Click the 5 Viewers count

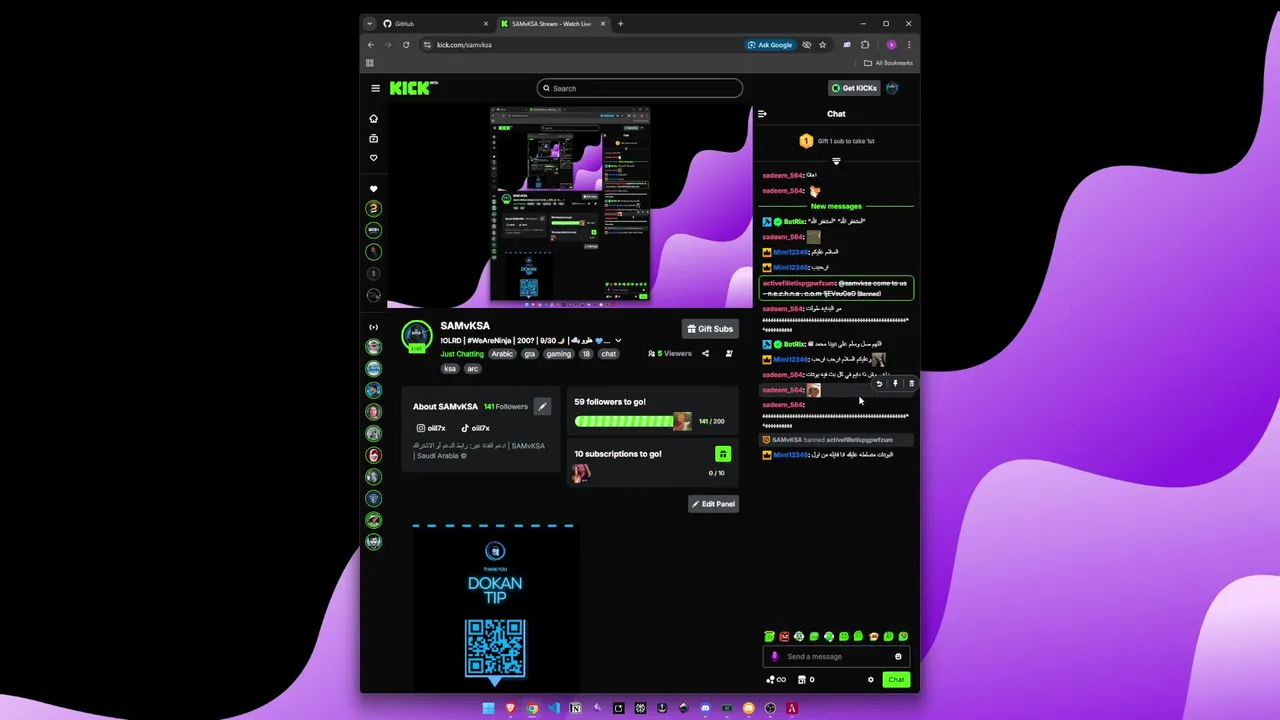click(x=670, y=353)
